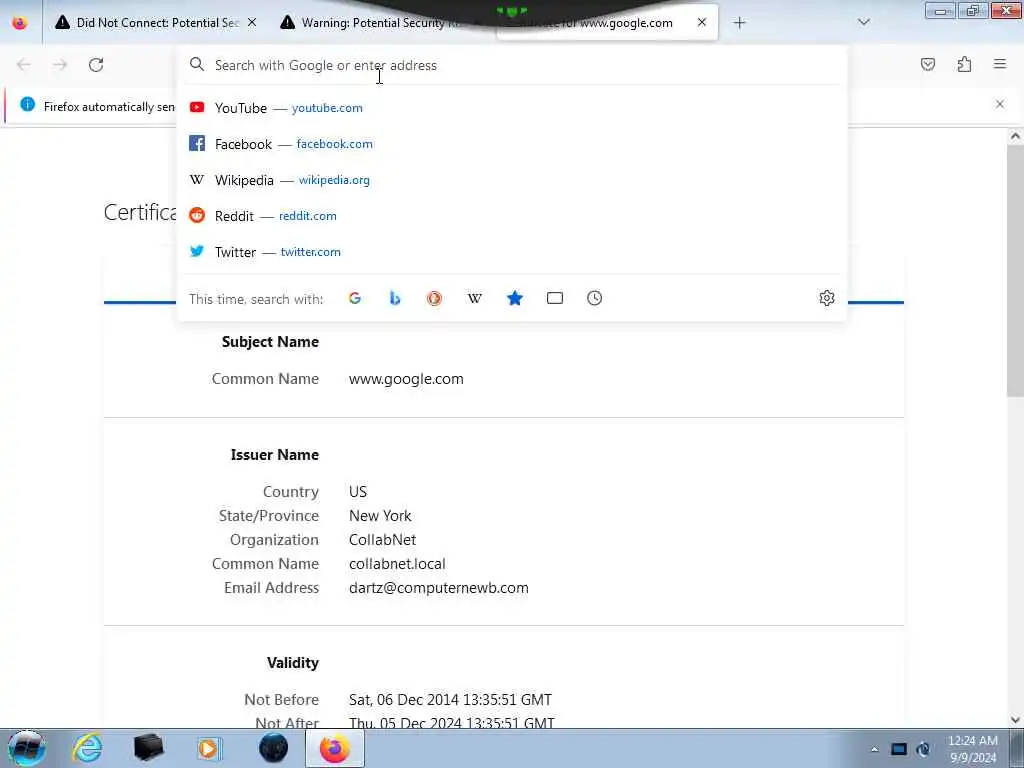Image resolution: width=1024 pixels, height=768 pixels.
Task: Click the 'New York' state value
Action: [380, 515]
